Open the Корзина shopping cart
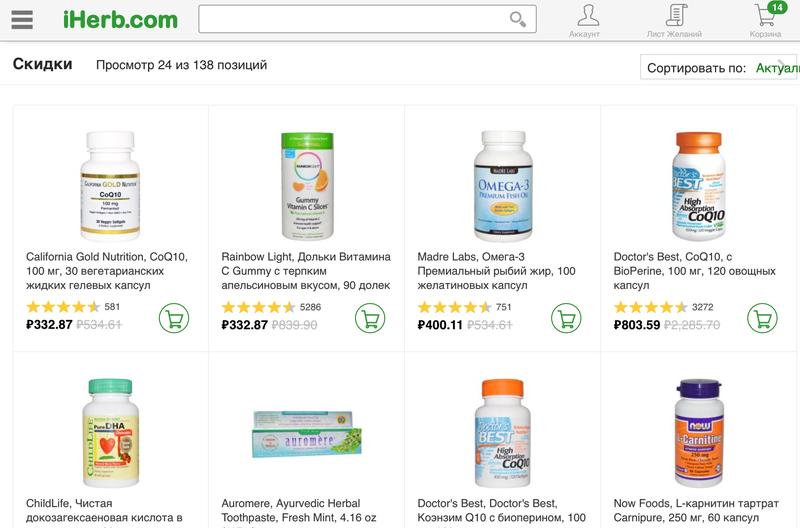The height and width of the screenshot is (528, 800). coord(766,19)
